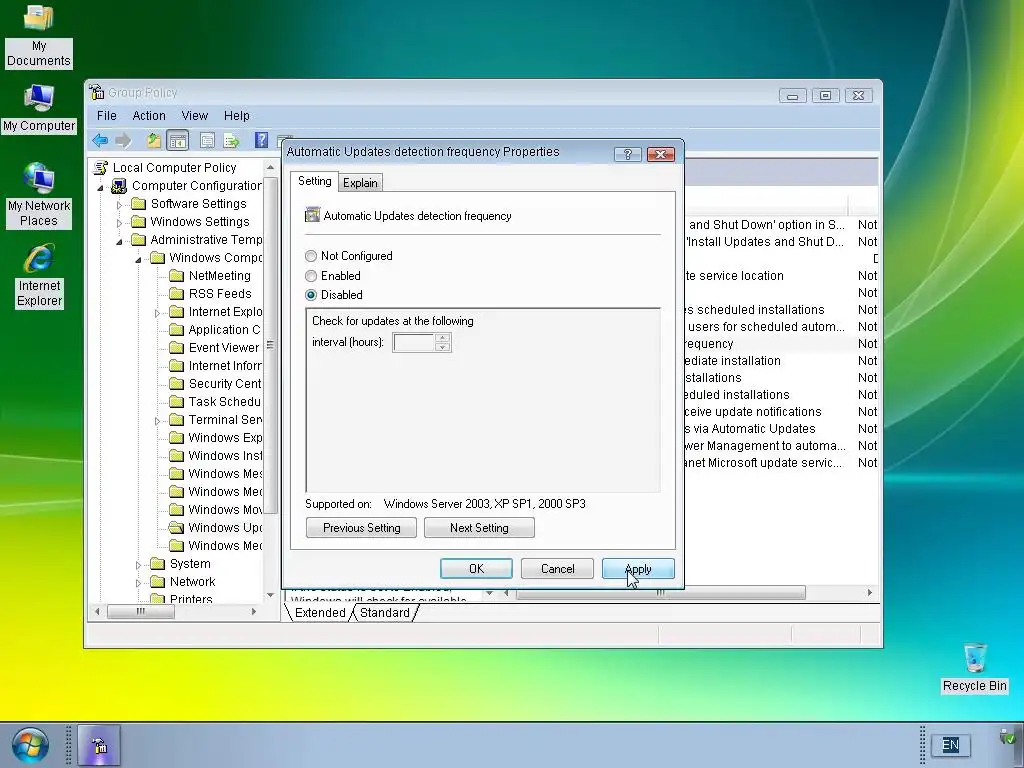
Task: Click the tree pane scroll down arrow
Action: (270, 594)
